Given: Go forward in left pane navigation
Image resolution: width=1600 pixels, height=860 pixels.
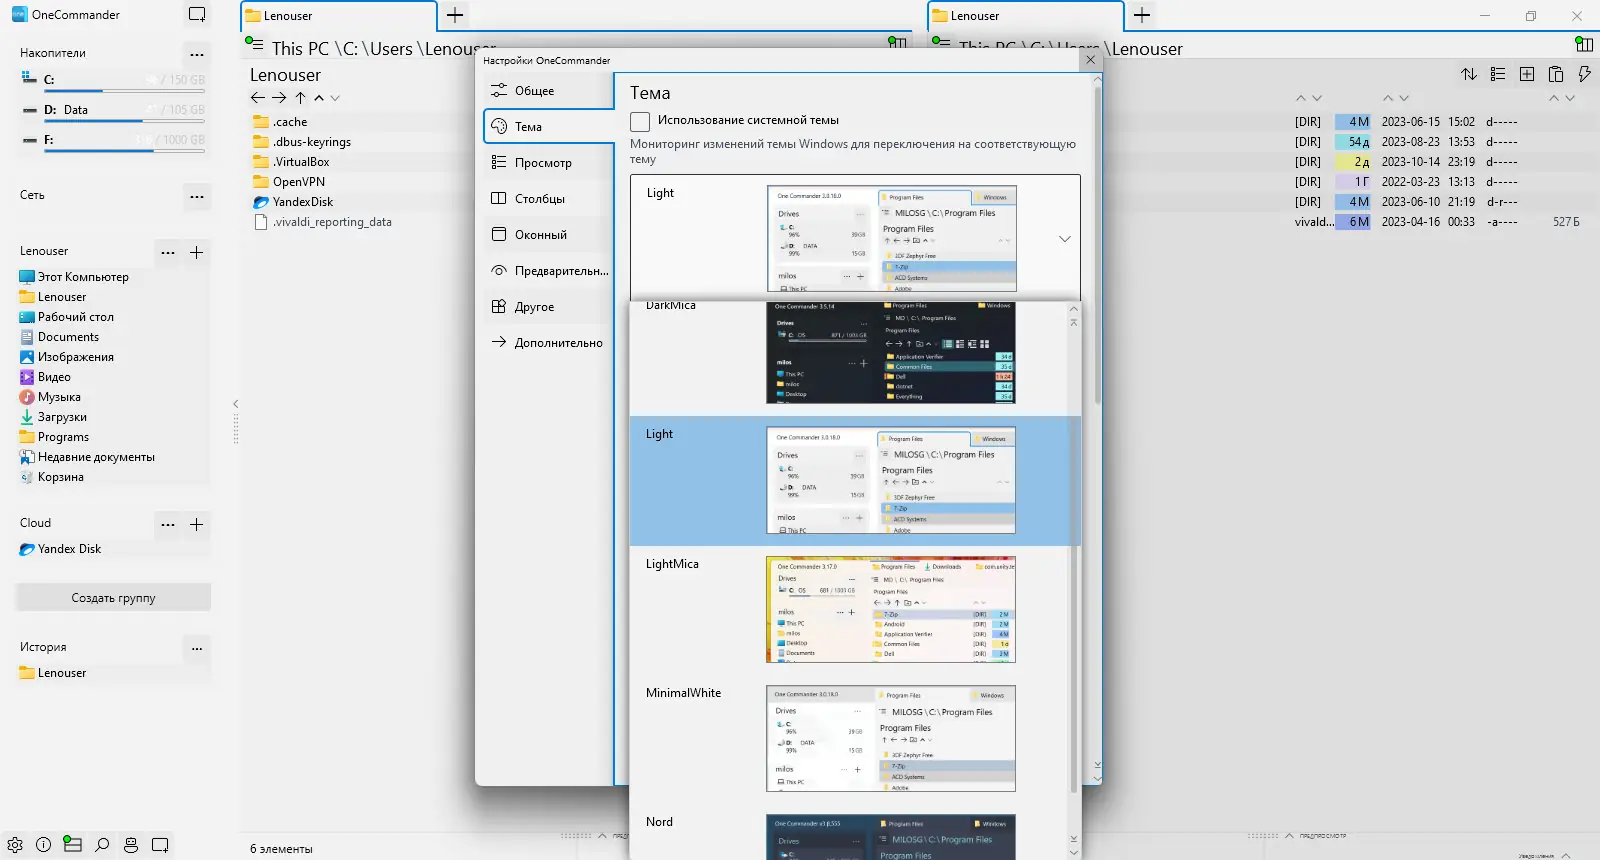Looking at the screenshot, I should pyautogui.click(x=279, y=98).
